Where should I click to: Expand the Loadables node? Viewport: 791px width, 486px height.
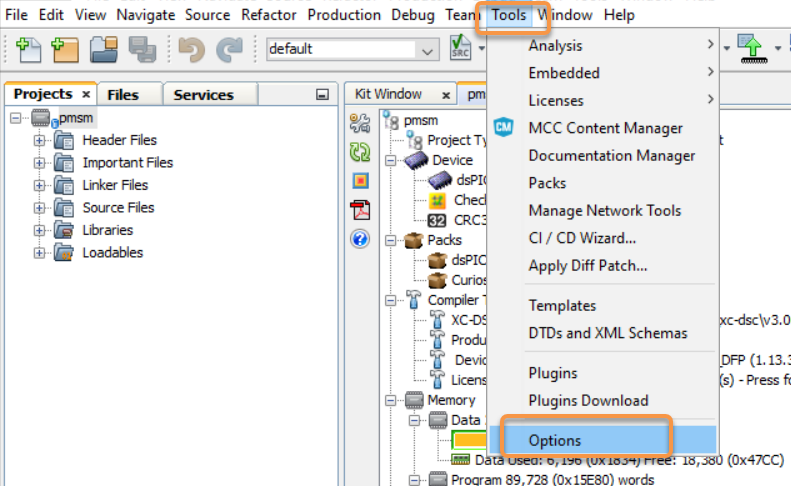point(39,252)
